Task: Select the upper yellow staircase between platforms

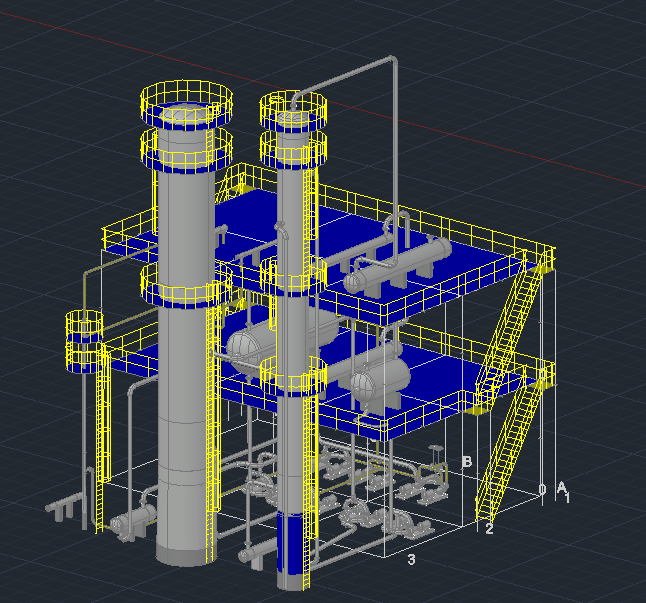Action: [x=510, y=330]
